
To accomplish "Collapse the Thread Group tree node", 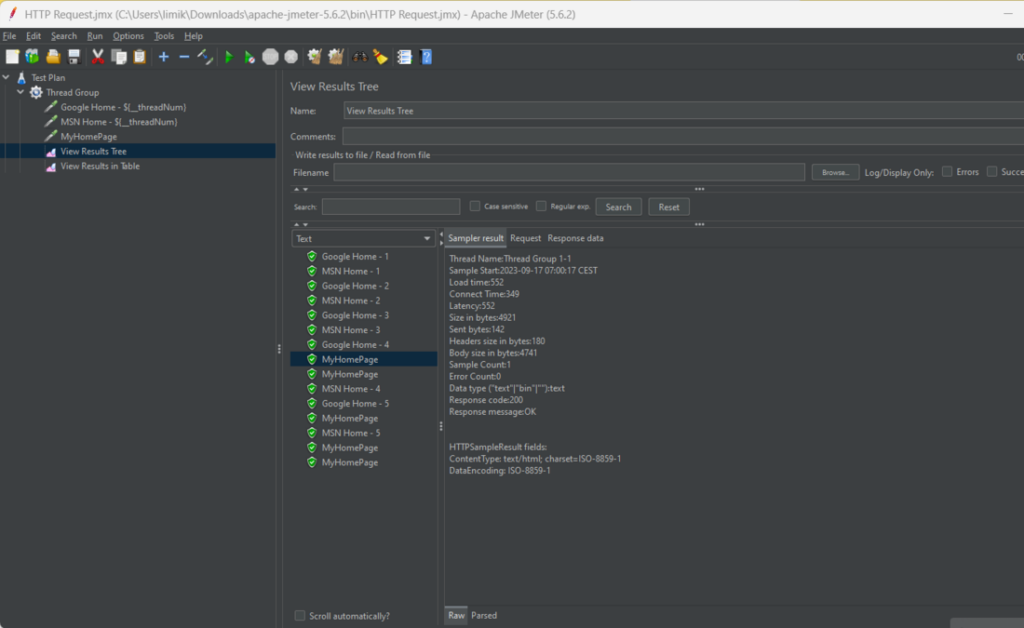I will pyautogui.click(x=21, y=92).
